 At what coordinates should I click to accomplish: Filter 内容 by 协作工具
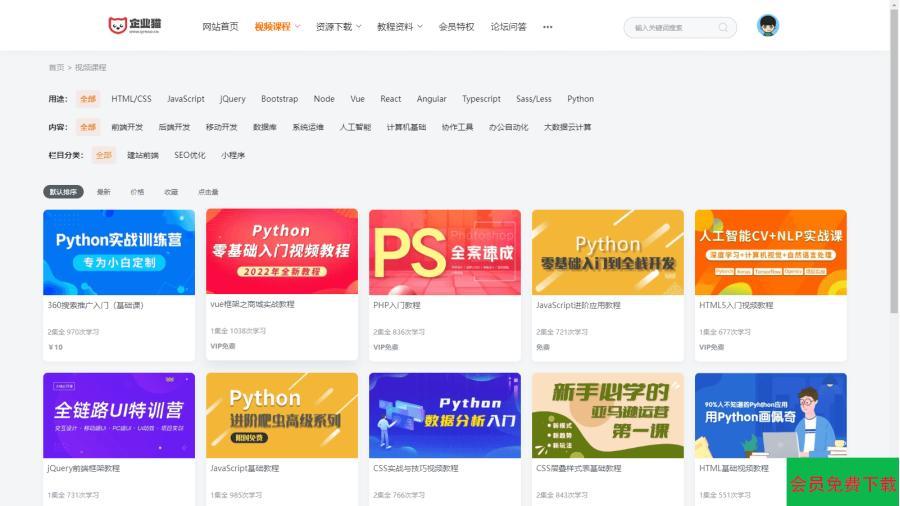pyautogui.click(x=457, y=127)
